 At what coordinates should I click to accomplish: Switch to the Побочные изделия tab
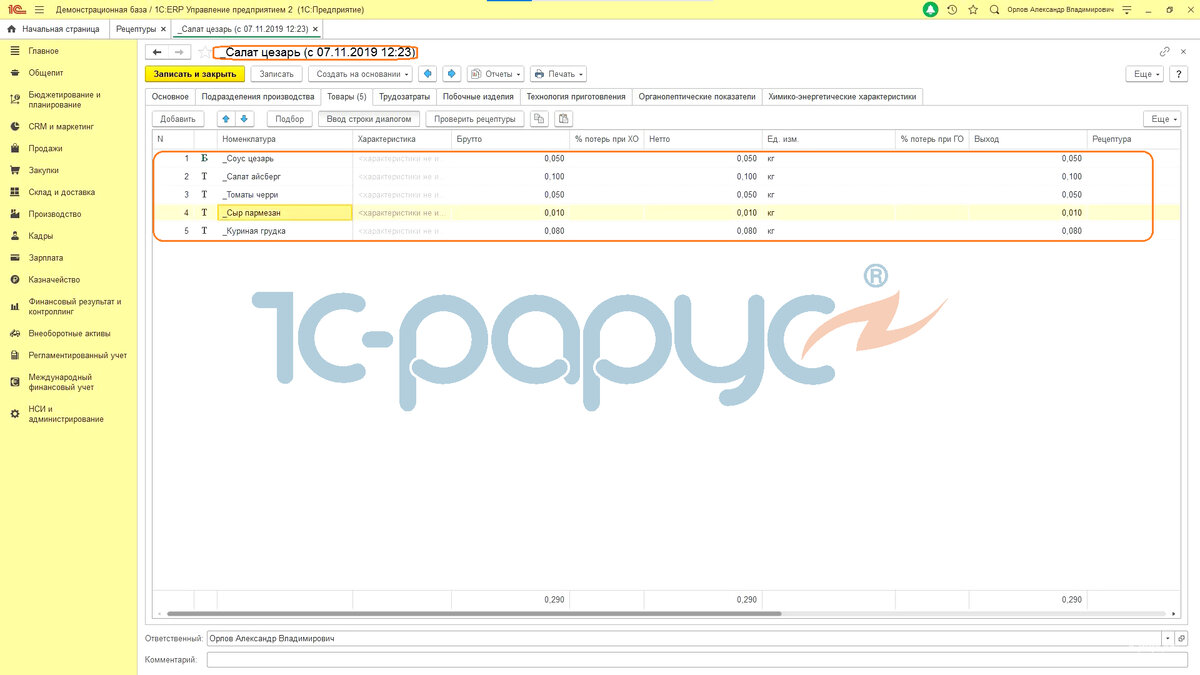[478, 97]
